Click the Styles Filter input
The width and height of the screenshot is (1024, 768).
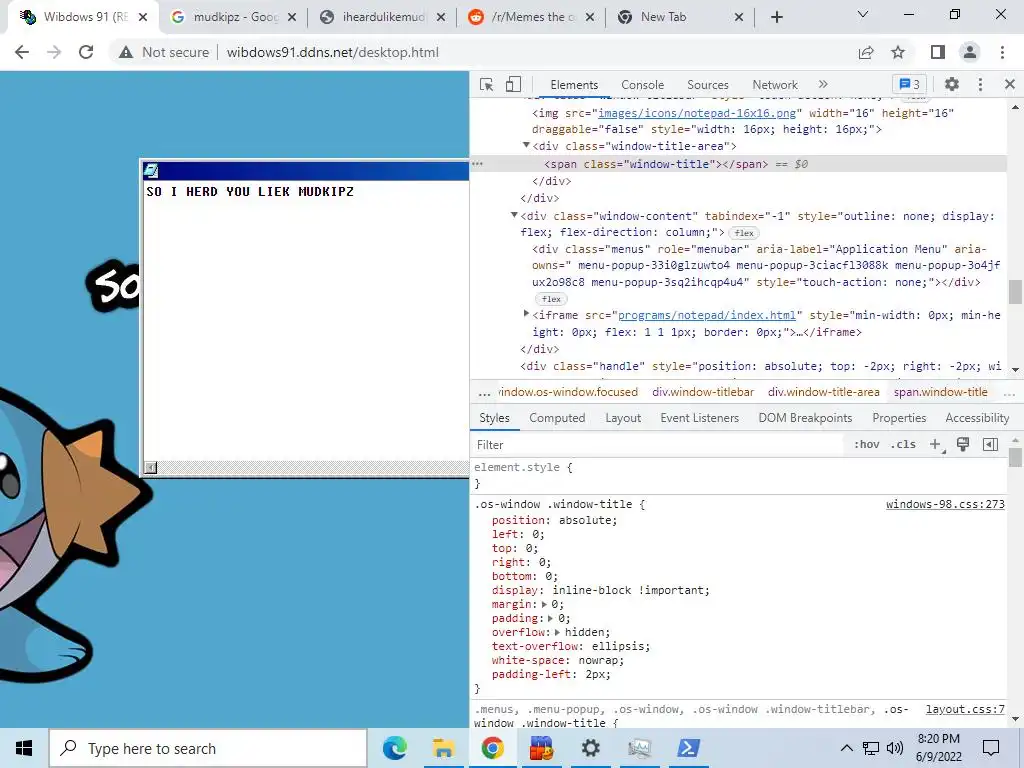pos(656,445)
